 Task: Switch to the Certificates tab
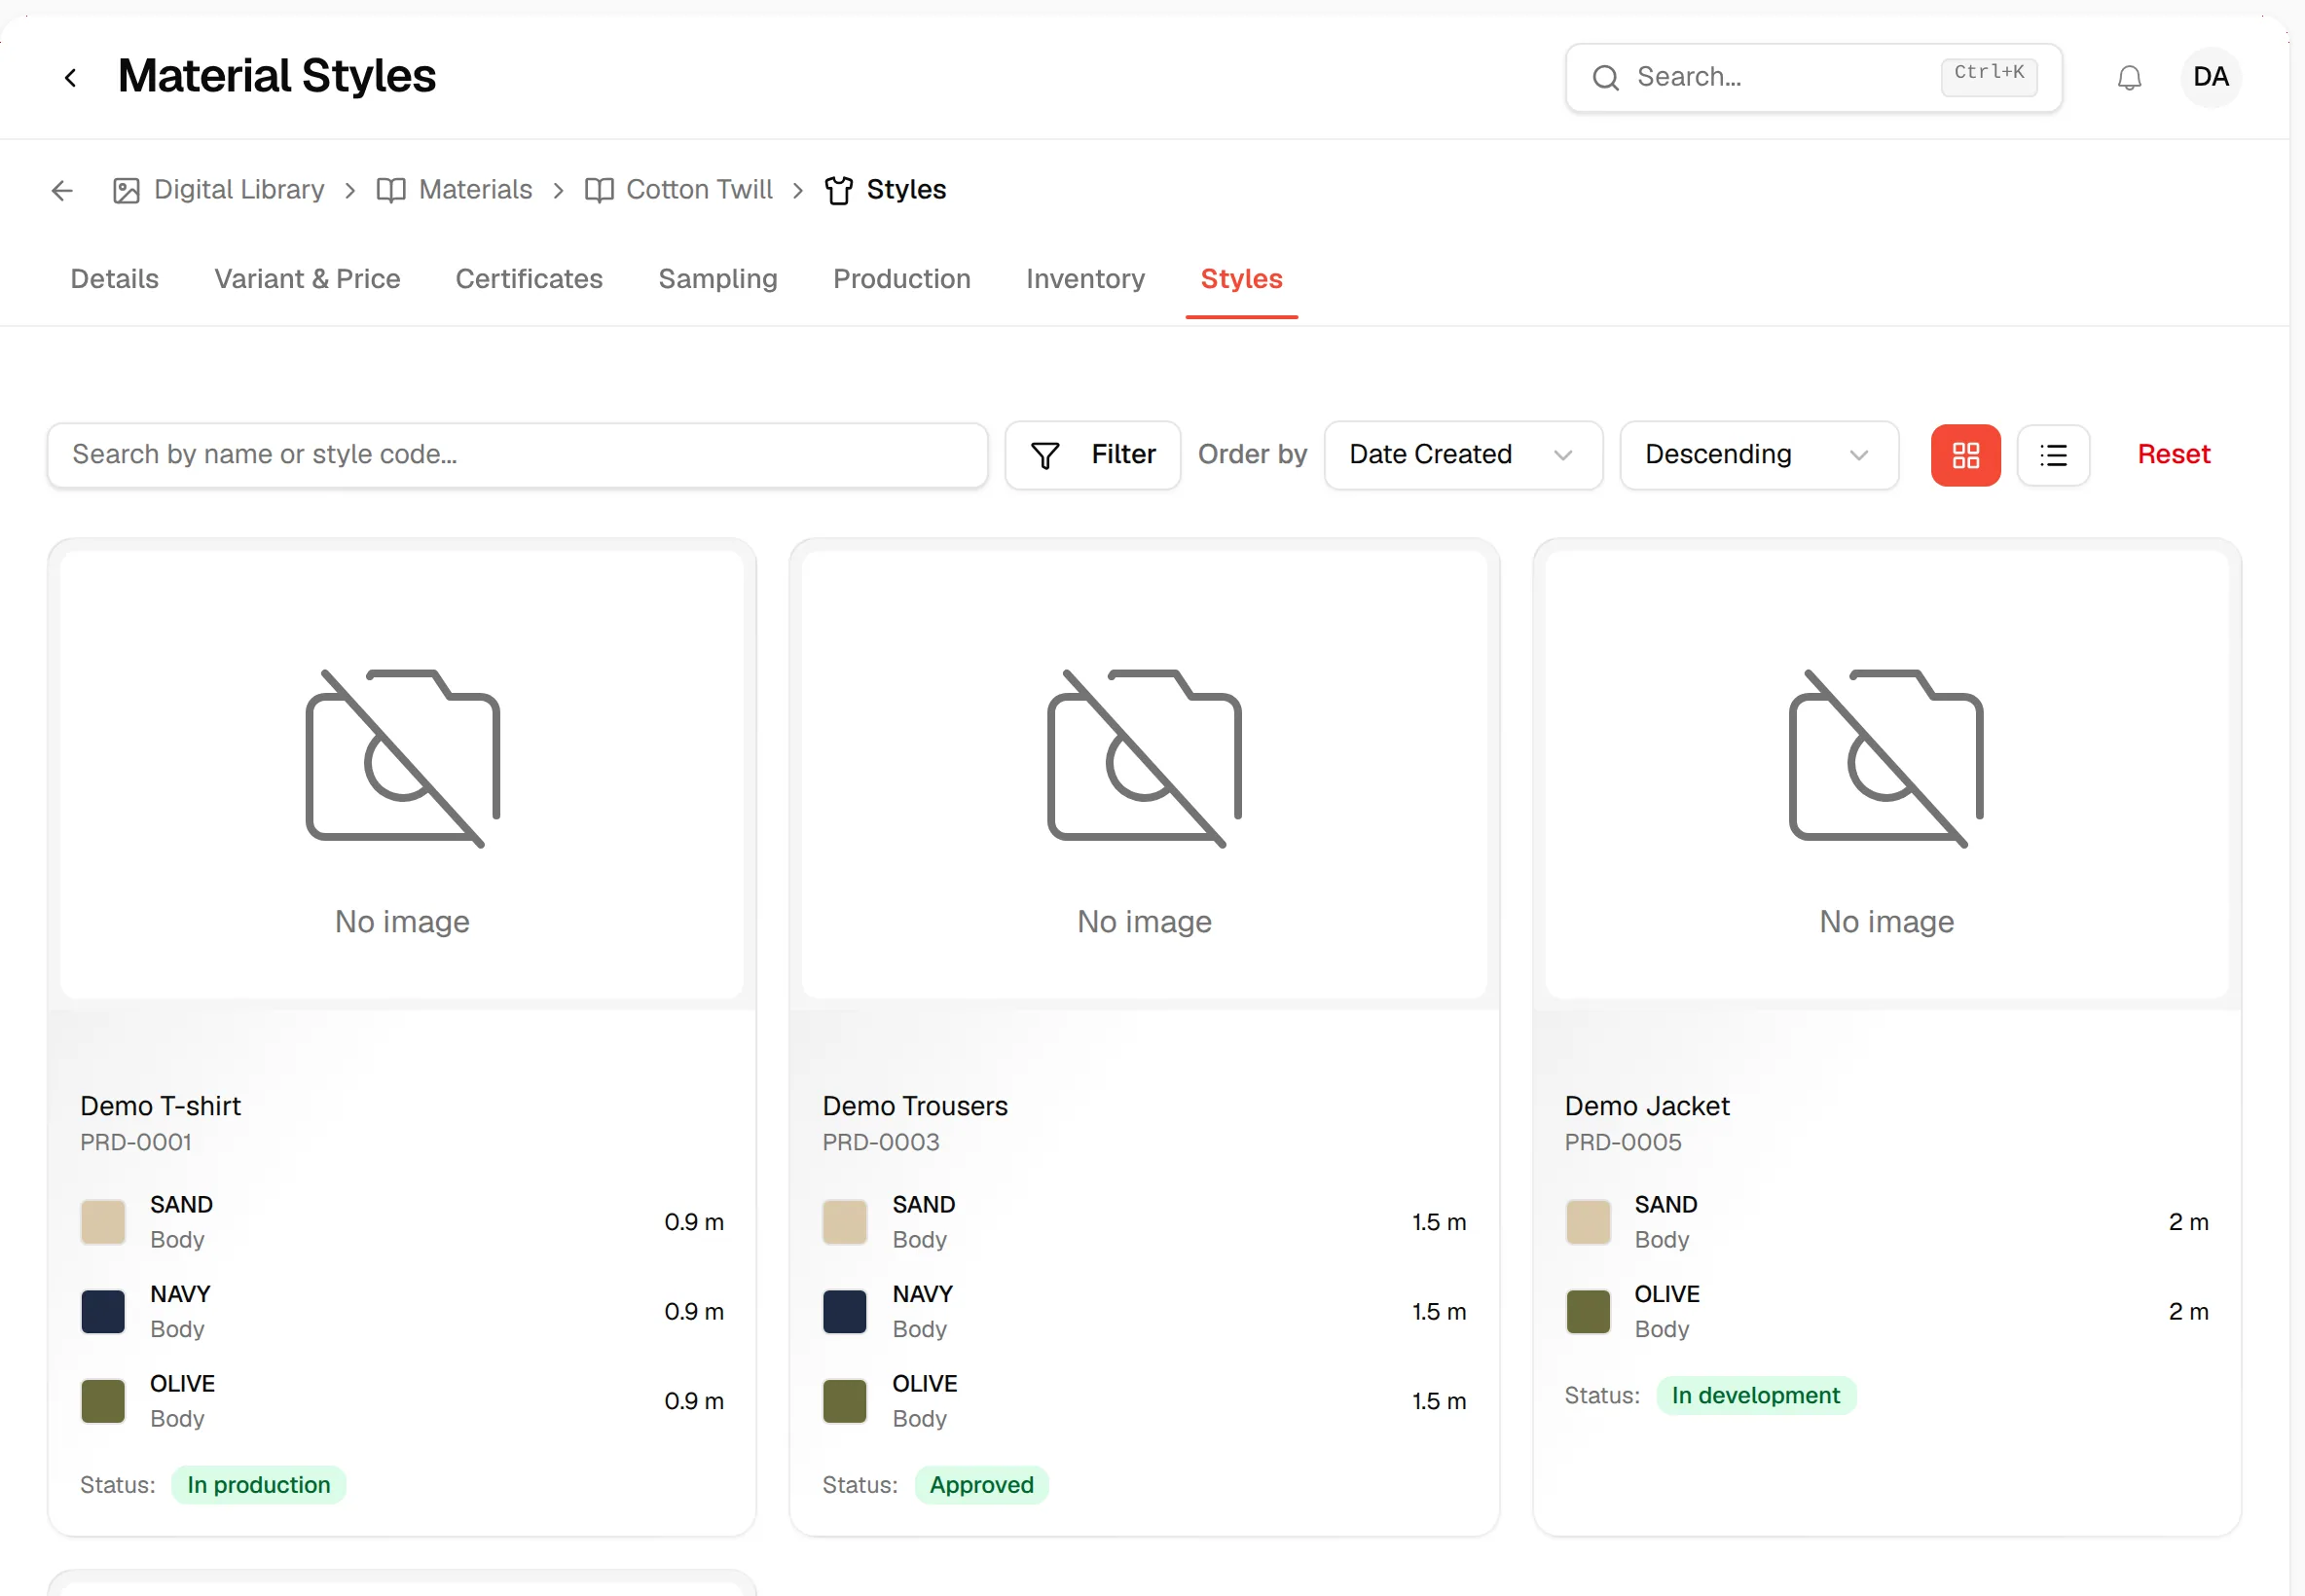pyautogui.click(x=529, y=279)
